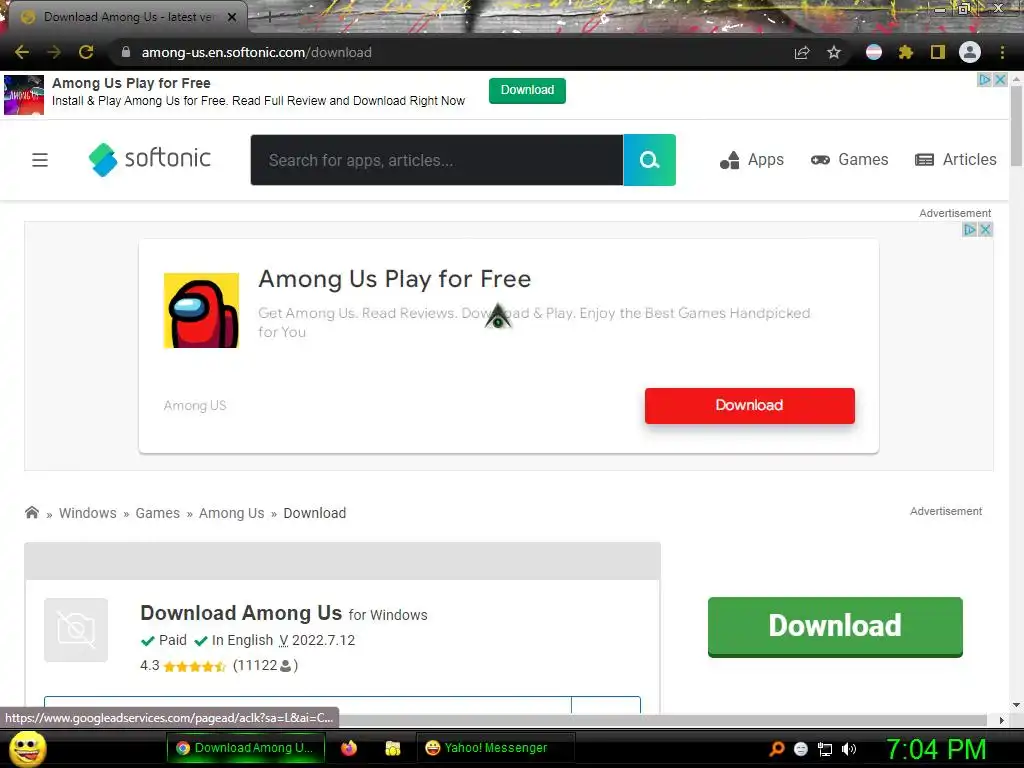Open AdChoices info on top banner
Screen dimensions: 1024x768
tap(984, 80)
